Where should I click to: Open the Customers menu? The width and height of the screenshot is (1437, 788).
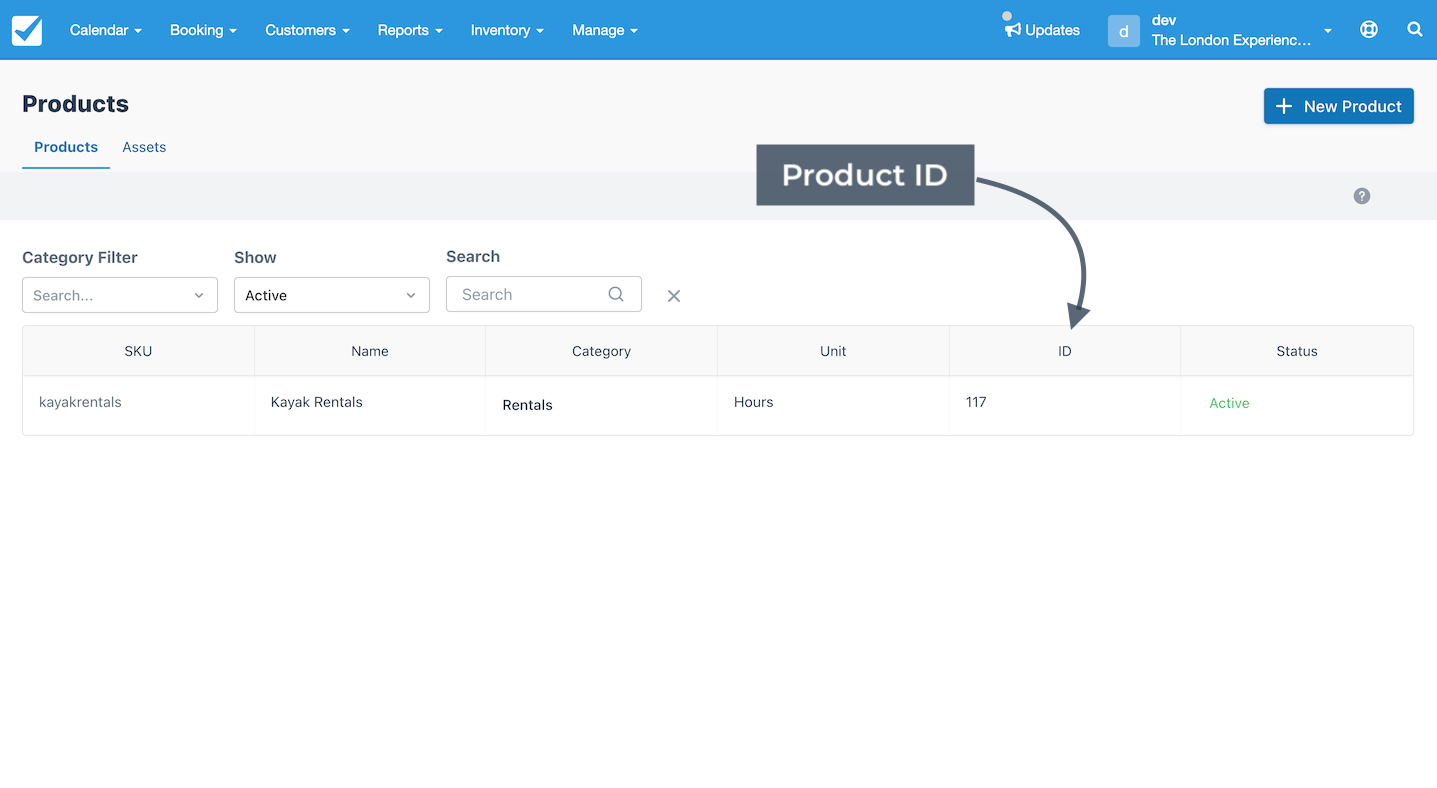point(307,30)
